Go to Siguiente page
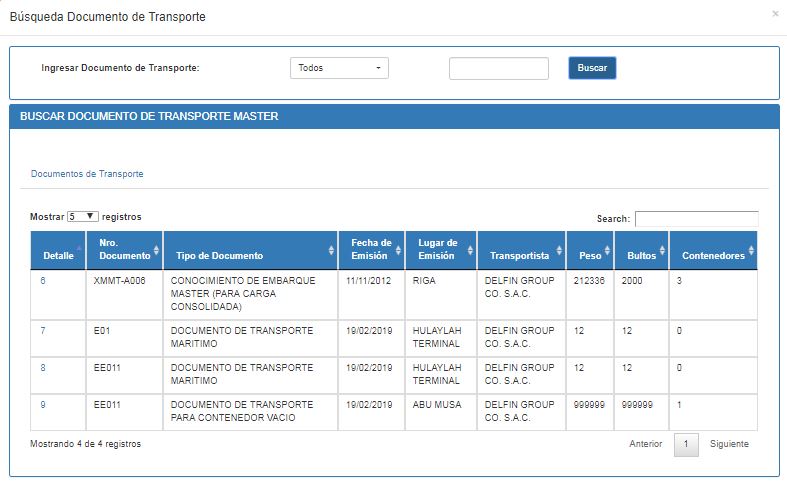The width and height of the screenshot is (787, 484). pos(729,444)
